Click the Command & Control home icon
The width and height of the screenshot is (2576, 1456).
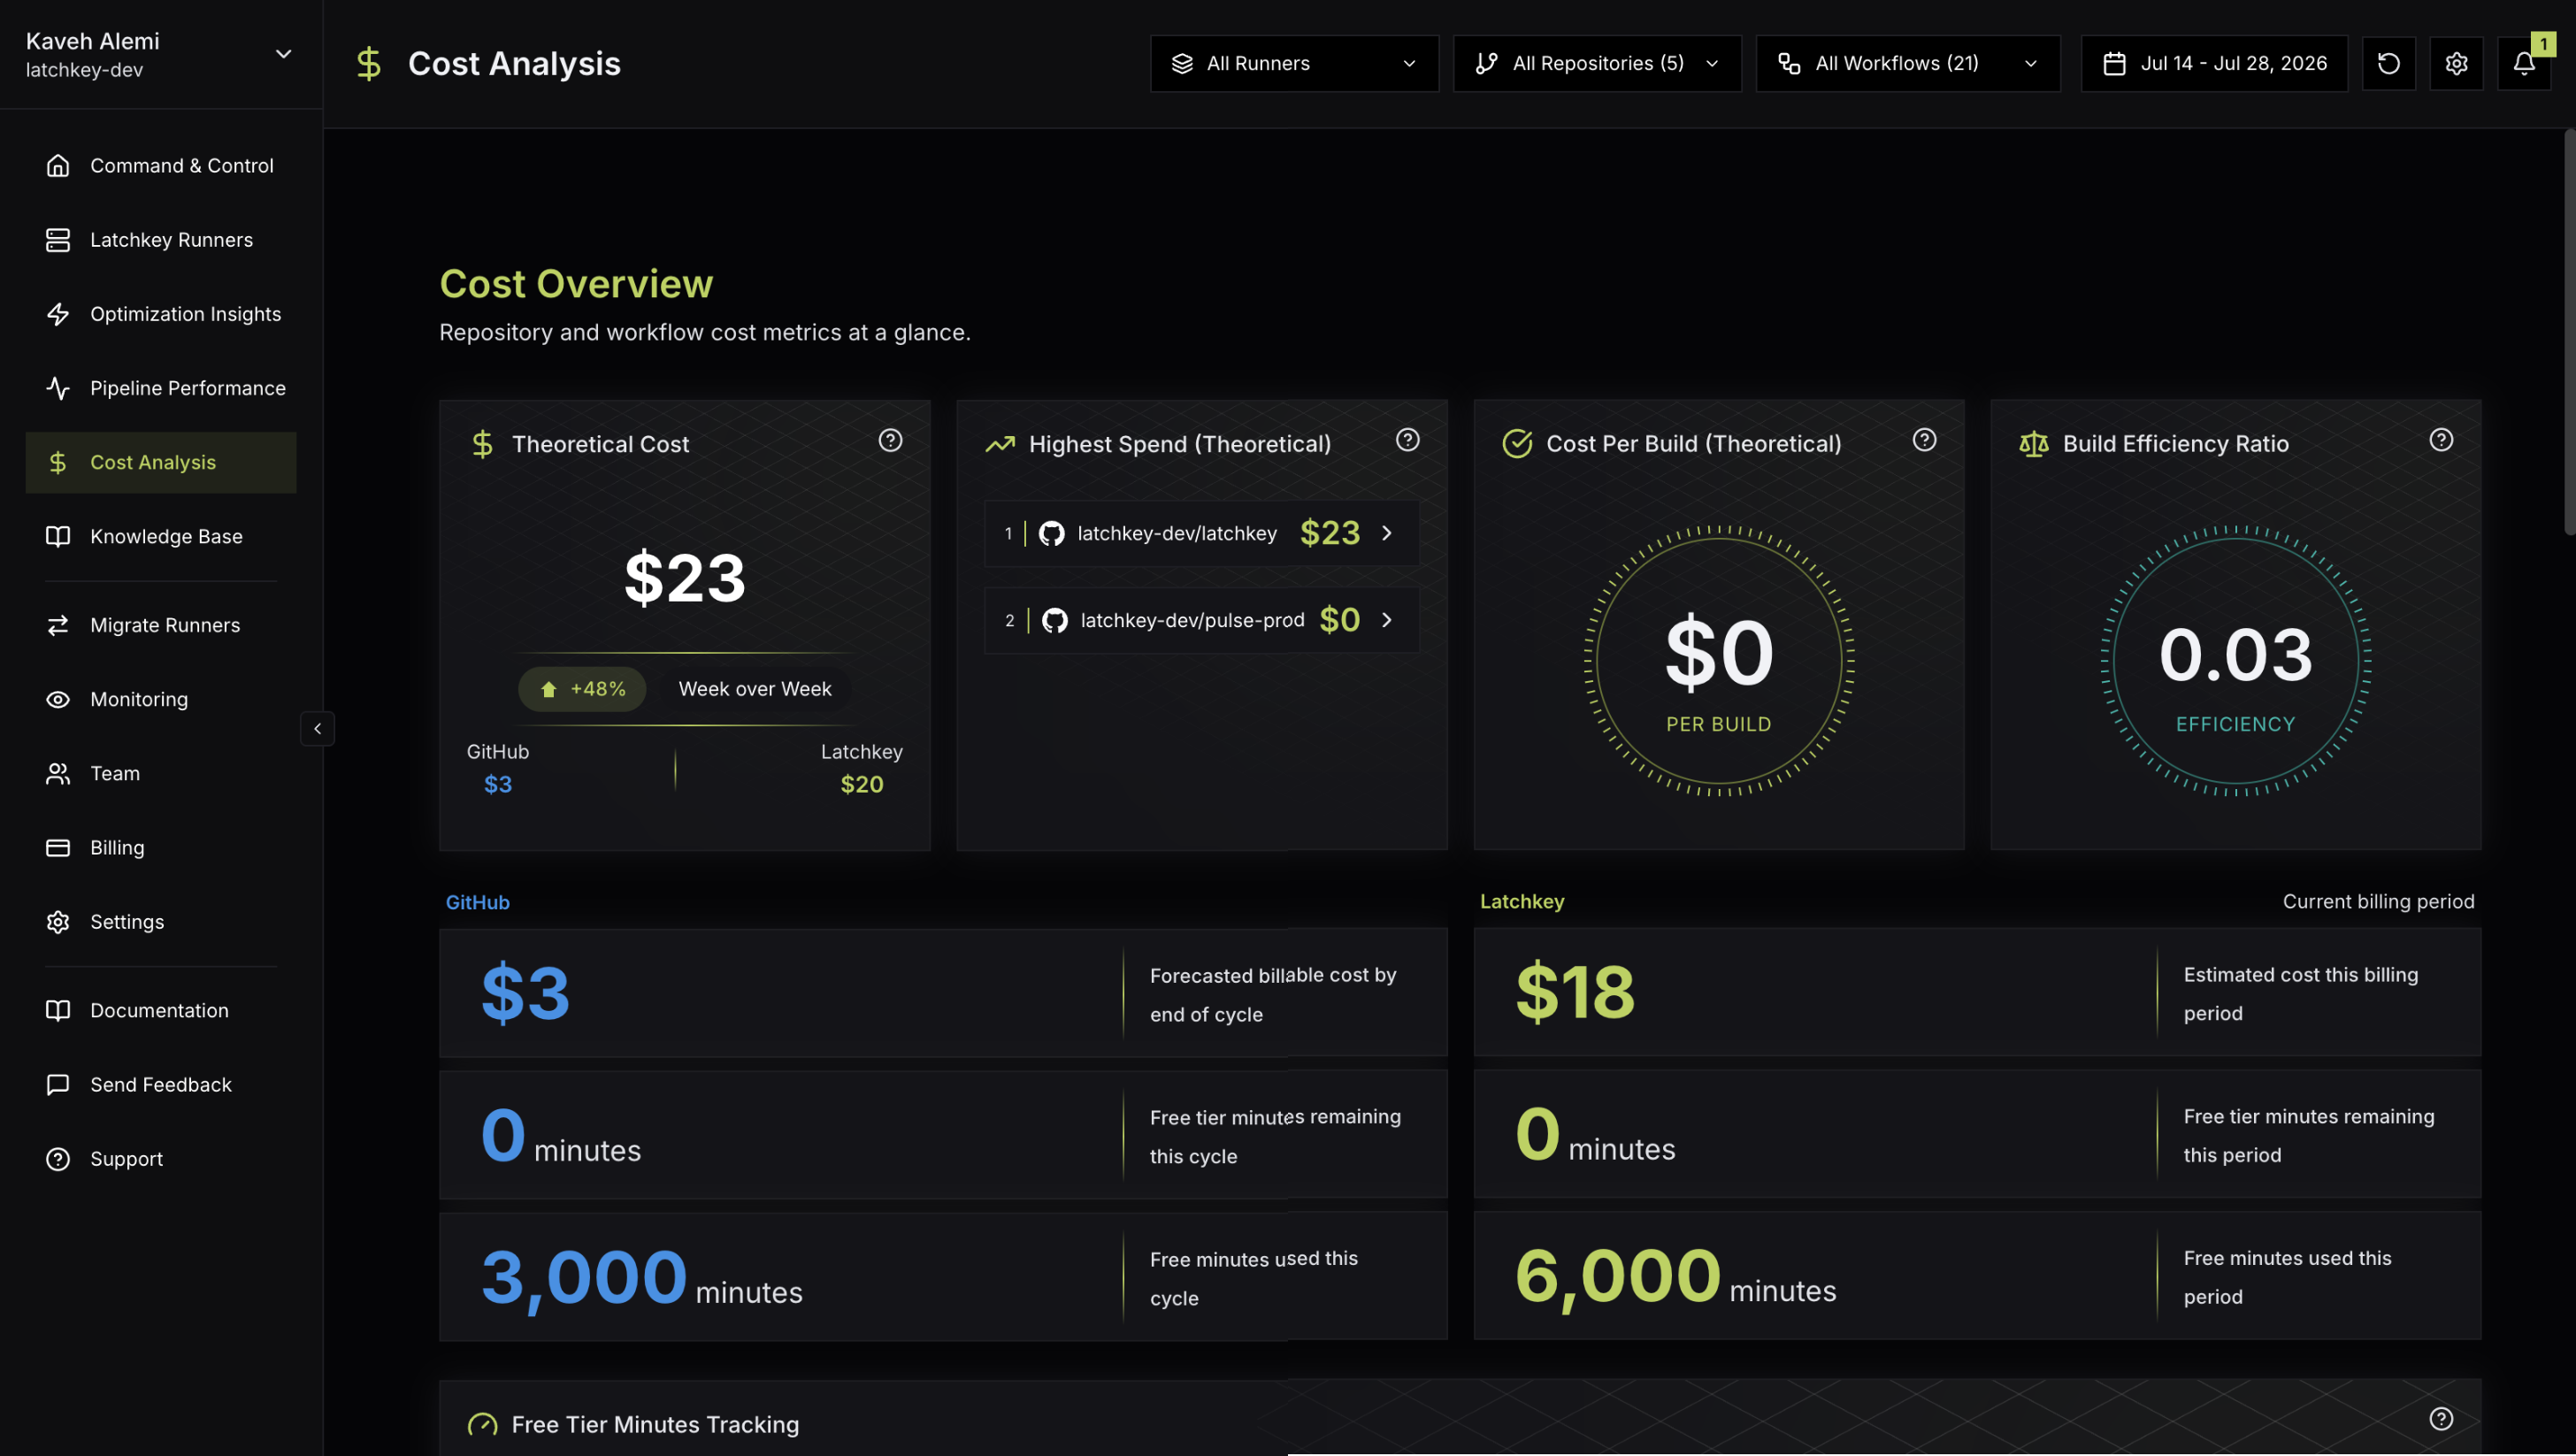pos(58,165)
